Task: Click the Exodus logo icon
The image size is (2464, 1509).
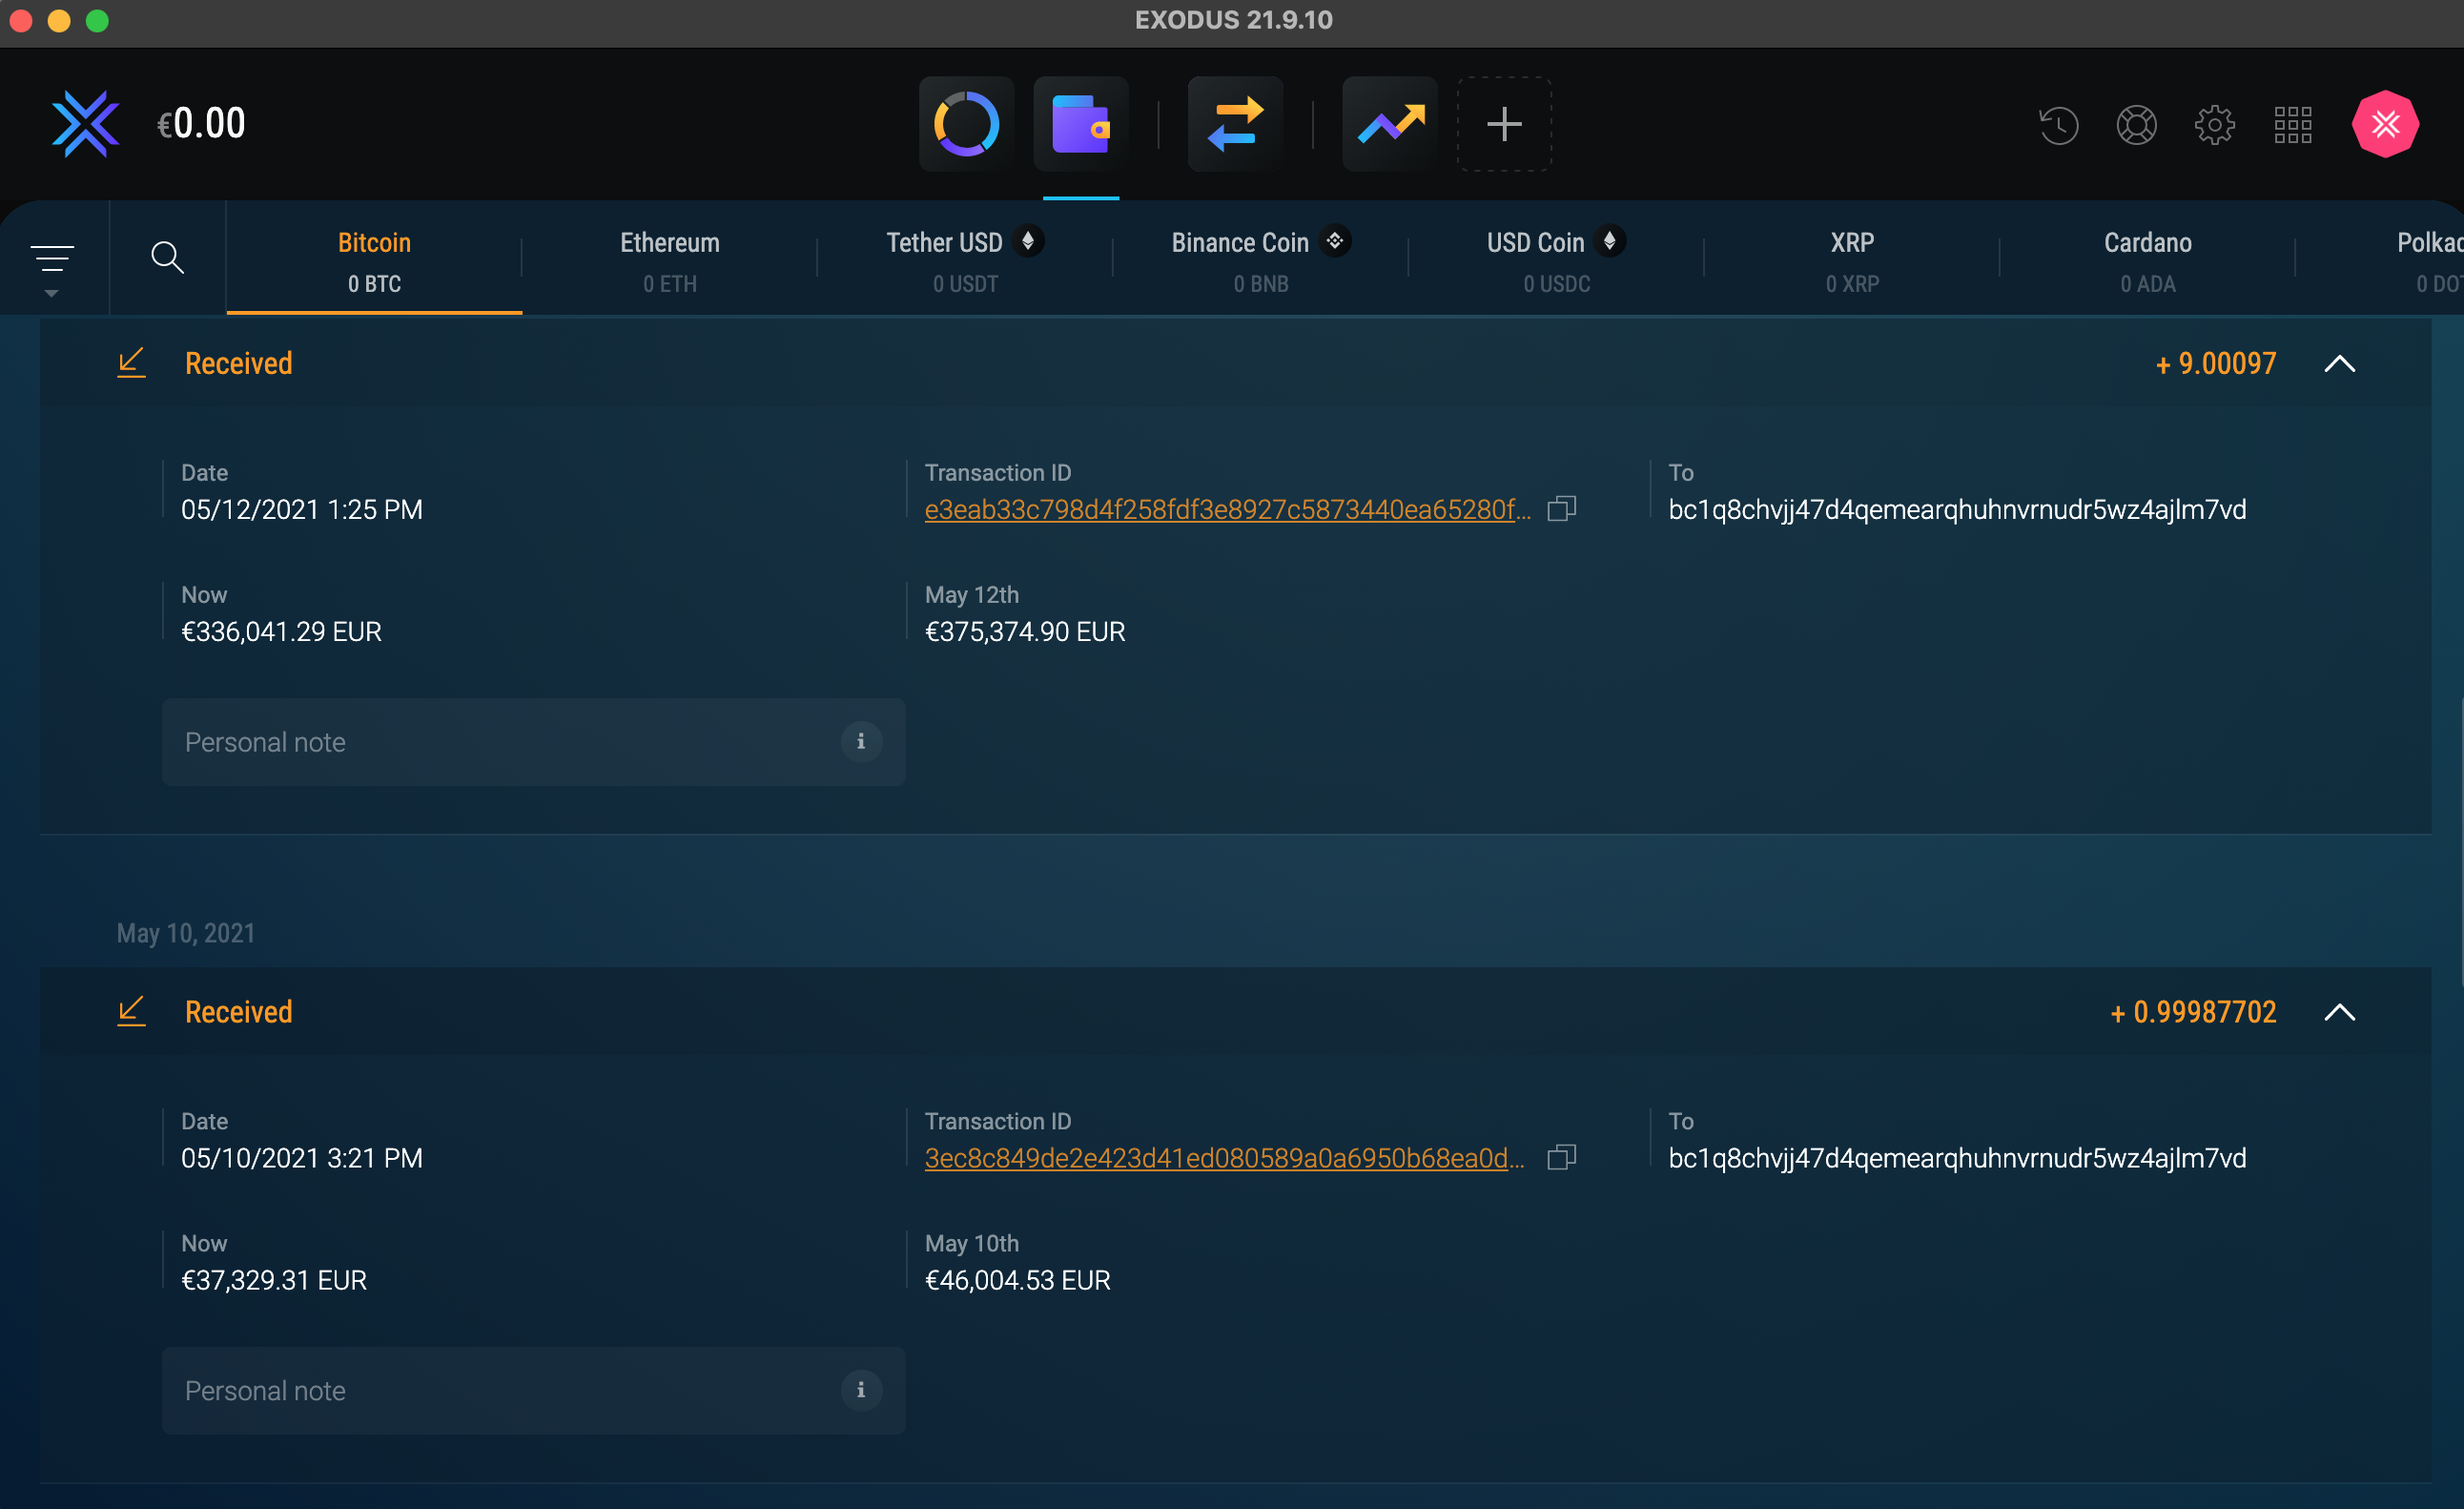Action: (86, 124)
